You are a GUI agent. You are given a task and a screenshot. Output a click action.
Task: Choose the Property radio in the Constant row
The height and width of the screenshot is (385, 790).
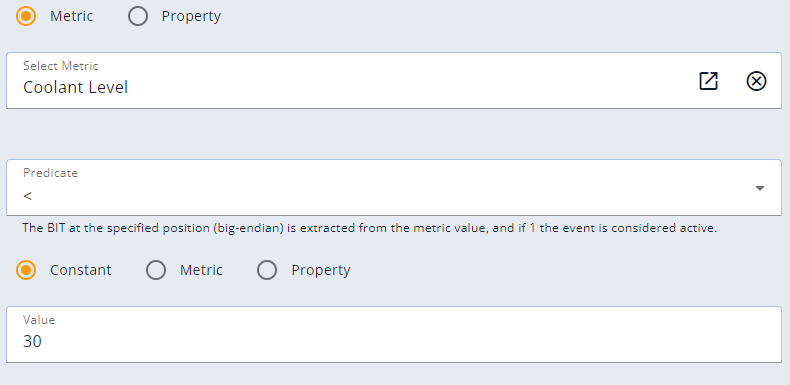point(267,270)
